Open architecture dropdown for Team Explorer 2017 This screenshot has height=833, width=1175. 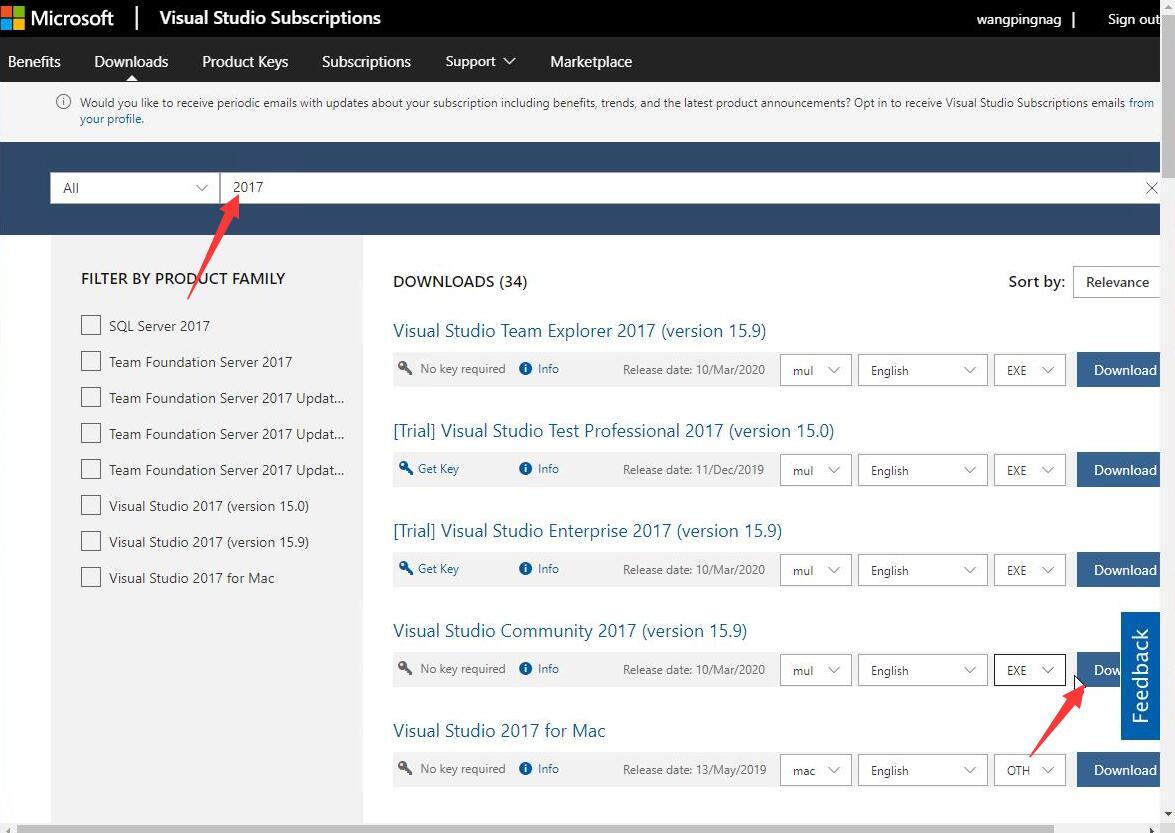(815, 370)
